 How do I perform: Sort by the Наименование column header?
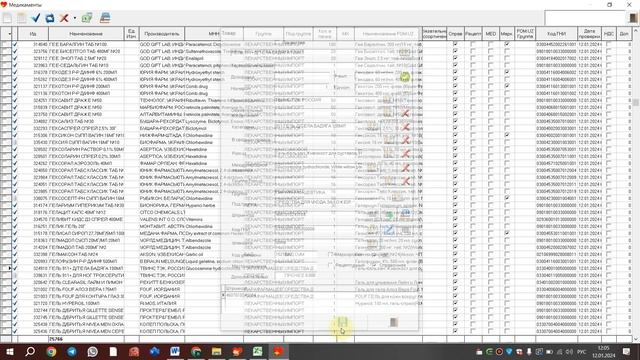click(x=86, y=34)
